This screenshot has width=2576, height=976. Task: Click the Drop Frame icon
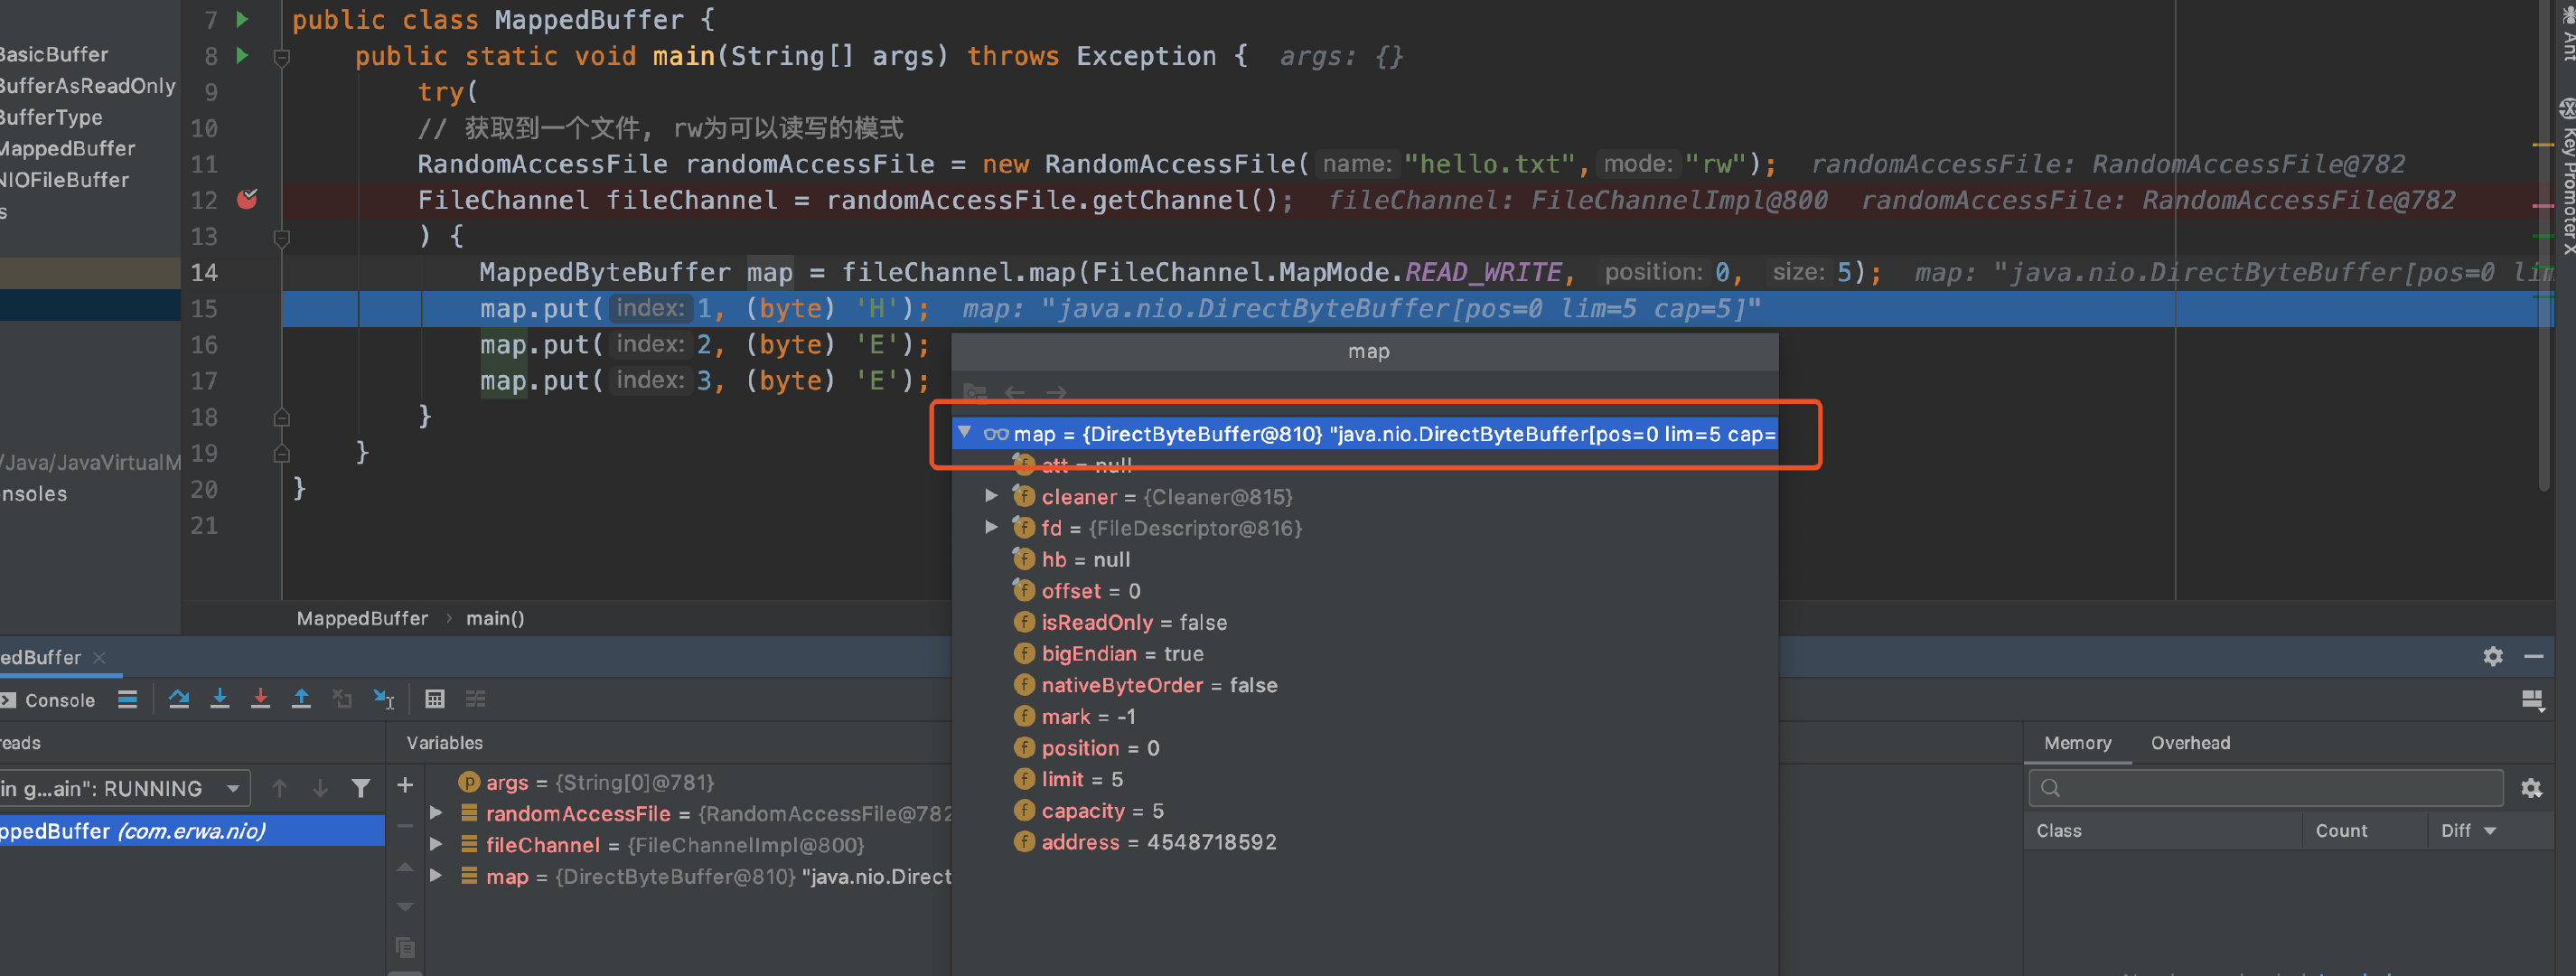tap(342, 699)
